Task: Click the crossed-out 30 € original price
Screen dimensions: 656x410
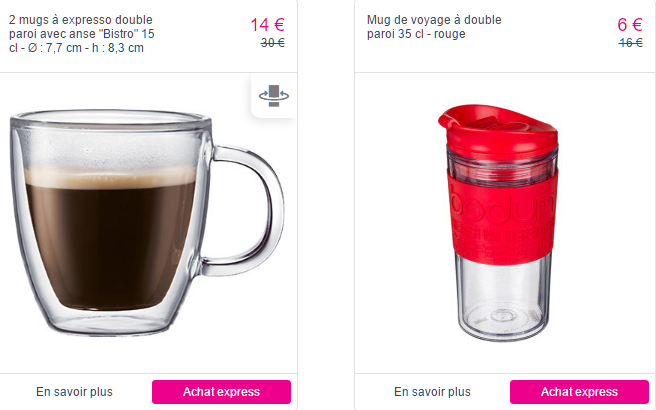Action: click(x=272, y=43)
